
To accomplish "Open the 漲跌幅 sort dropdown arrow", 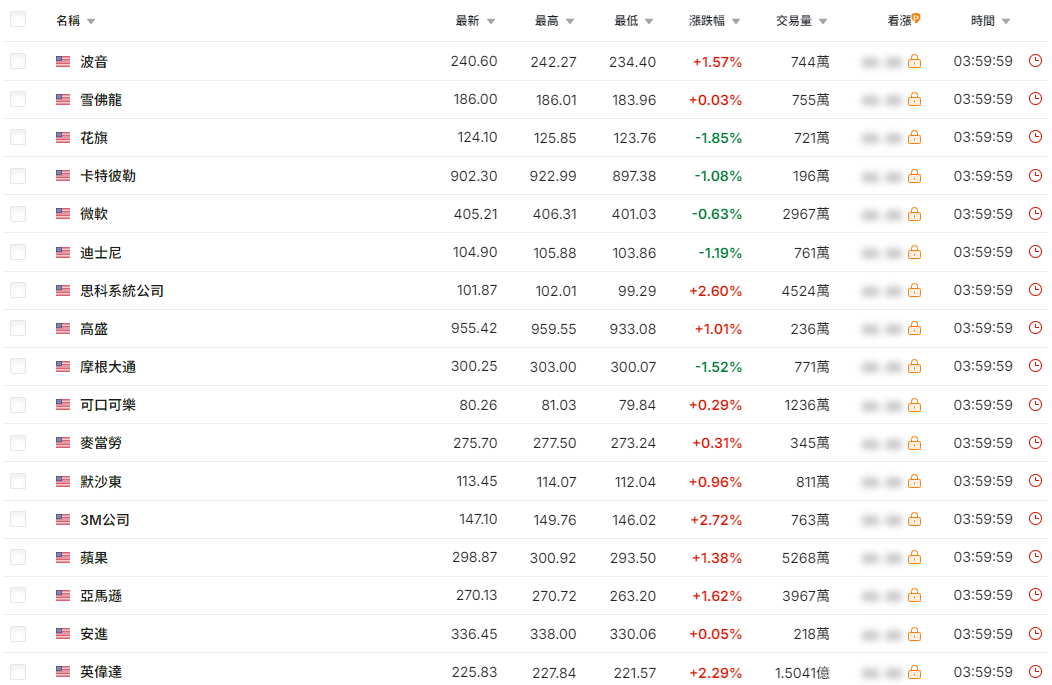I will [736, 21].
